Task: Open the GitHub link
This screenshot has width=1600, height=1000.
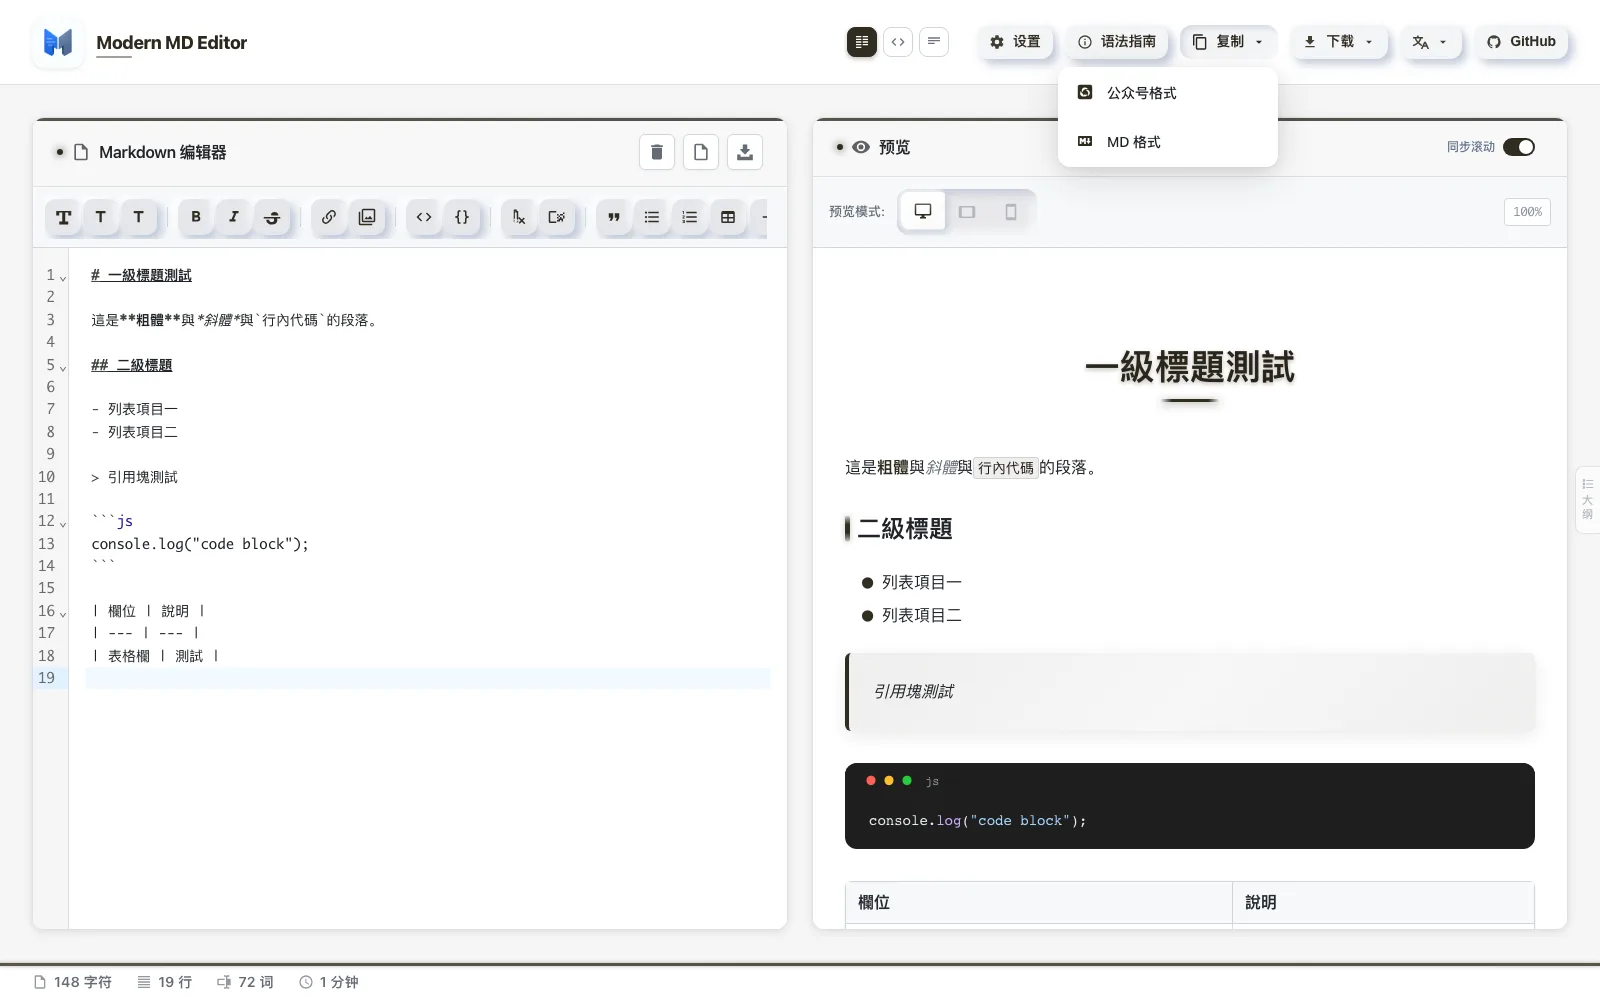Action: [x=1521, y=42]
